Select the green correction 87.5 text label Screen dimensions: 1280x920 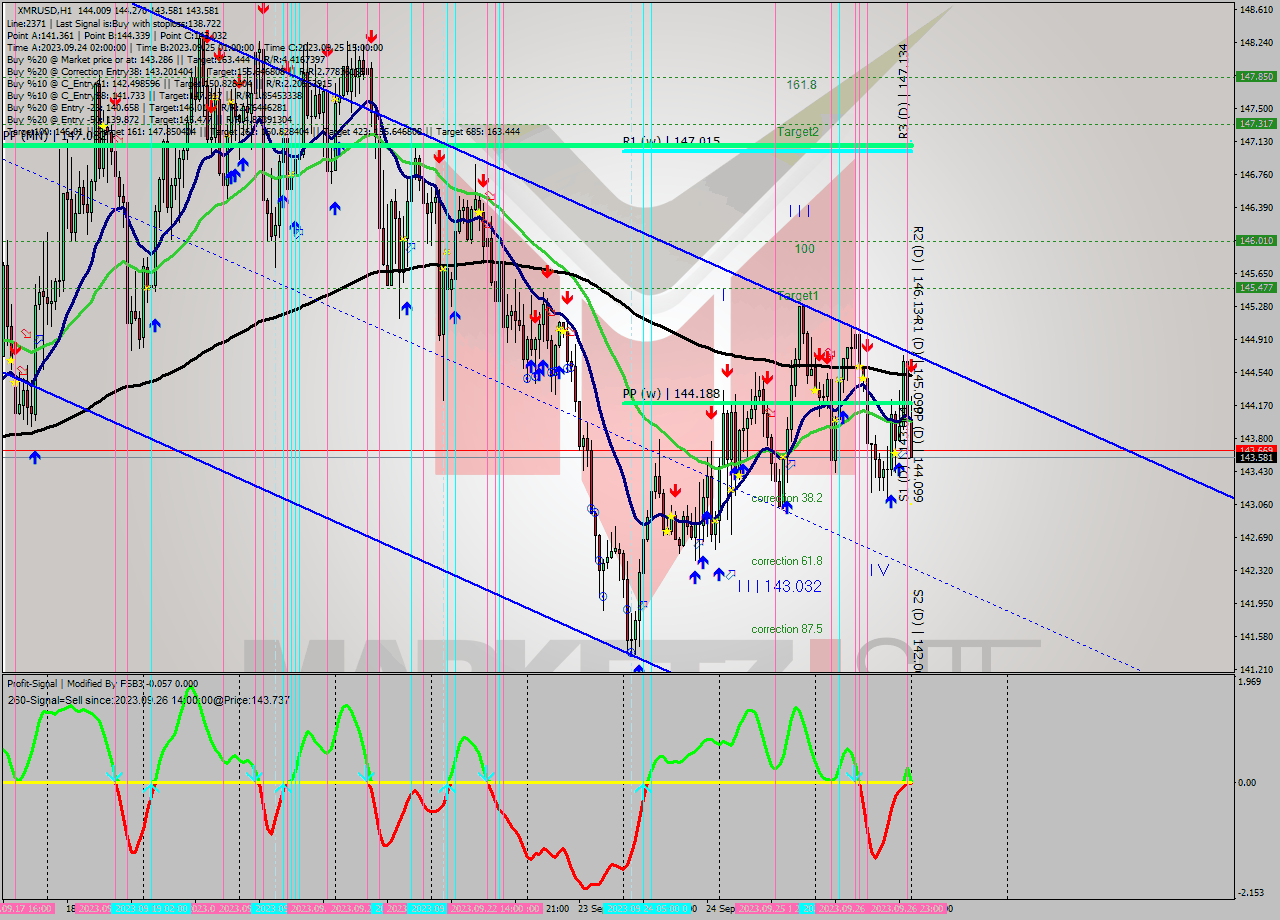pyautogui.click(x=785, y=630)
